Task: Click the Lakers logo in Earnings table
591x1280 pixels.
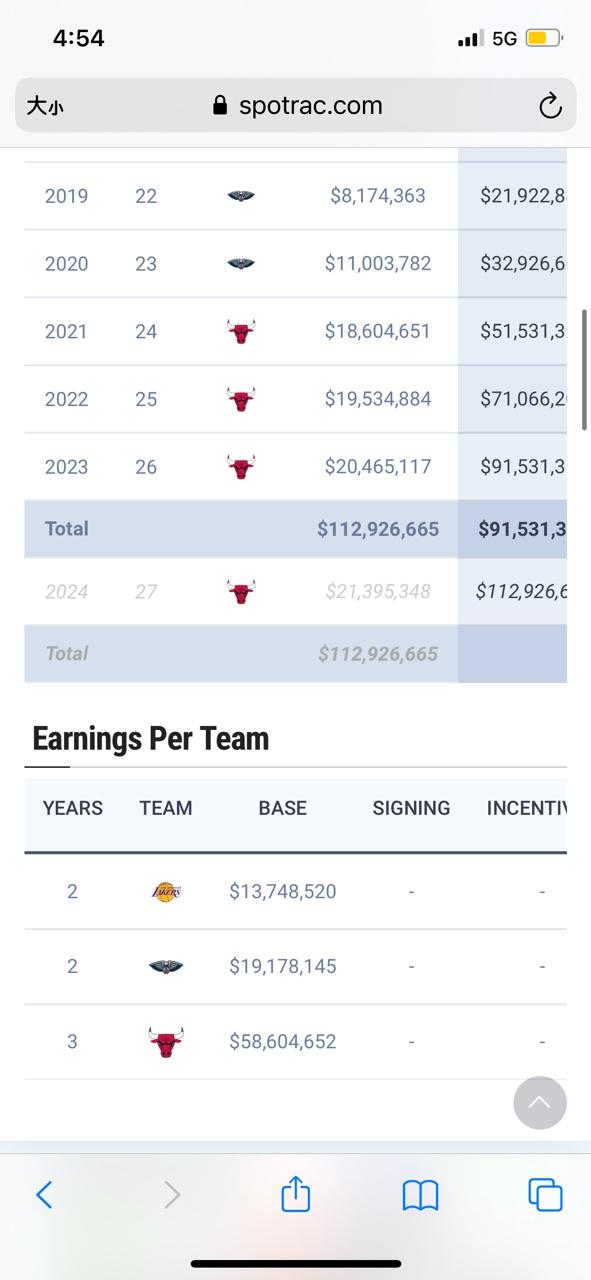Action: coord(166,891)
